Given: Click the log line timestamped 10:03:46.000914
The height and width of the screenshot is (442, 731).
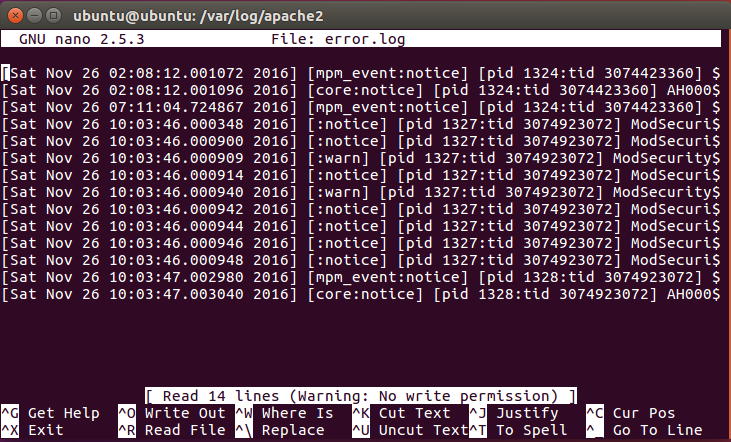Looking at the screenshot, I should pyautogui.click(x=361, y=175).
